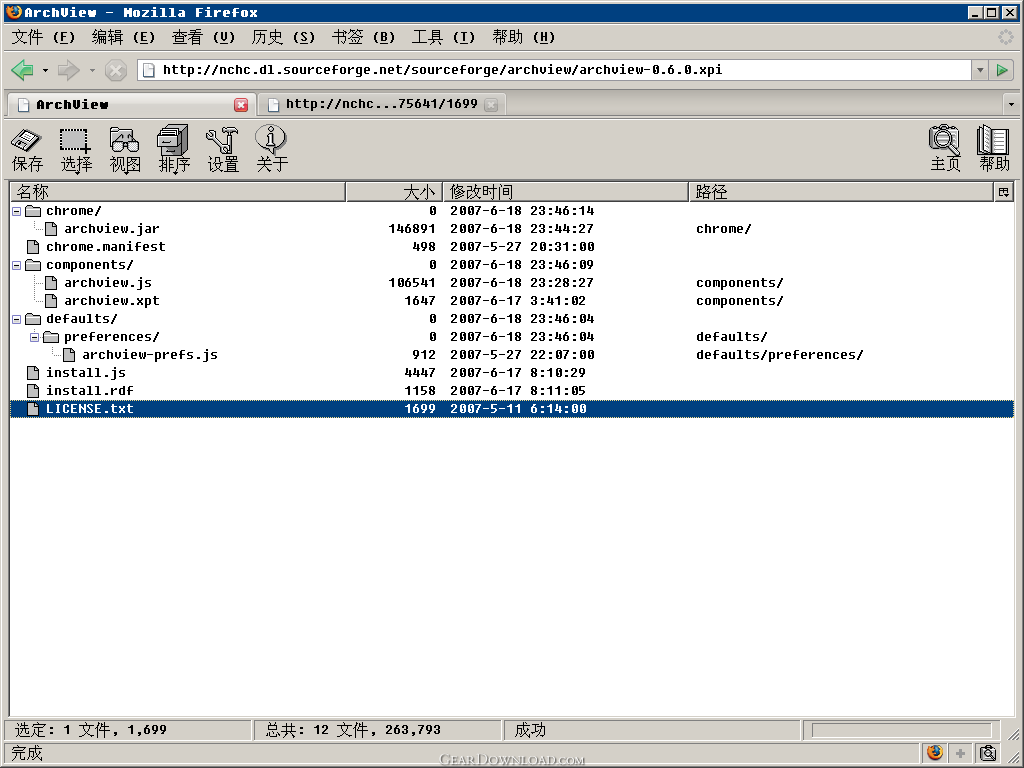The width and height of the screenshot is (1024, 768).
Task: Sort by the 修改时间 column header
Action: [566, 192]
